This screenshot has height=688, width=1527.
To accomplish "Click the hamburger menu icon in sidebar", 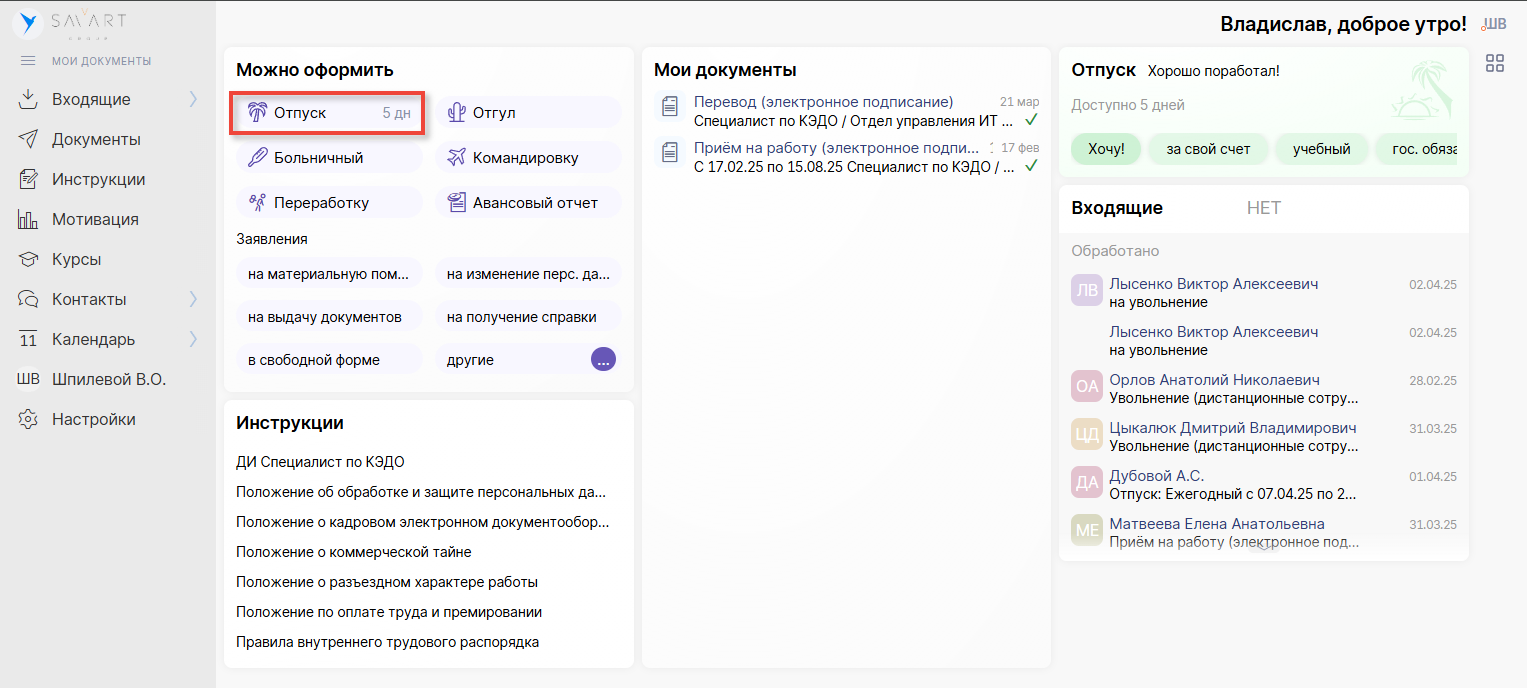I will (x=28, y=61).
